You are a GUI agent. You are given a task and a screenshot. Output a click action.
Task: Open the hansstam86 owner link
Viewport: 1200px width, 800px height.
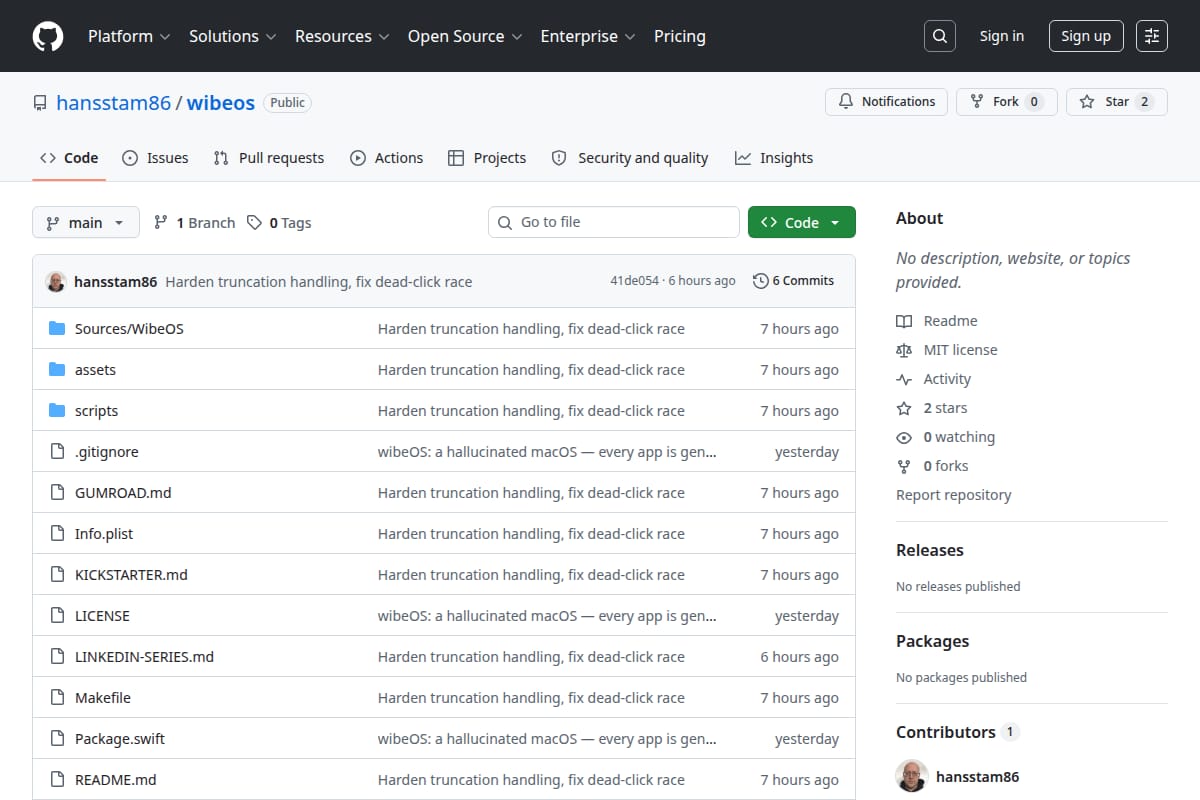114,103
